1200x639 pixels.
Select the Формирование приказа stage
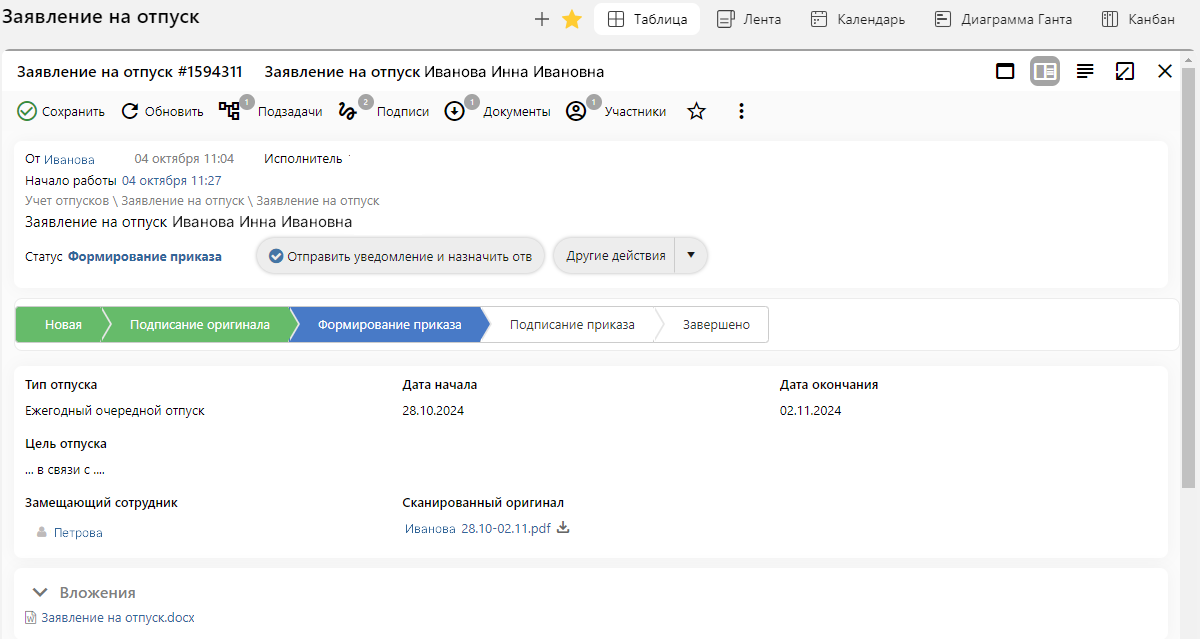coord(390,325)
